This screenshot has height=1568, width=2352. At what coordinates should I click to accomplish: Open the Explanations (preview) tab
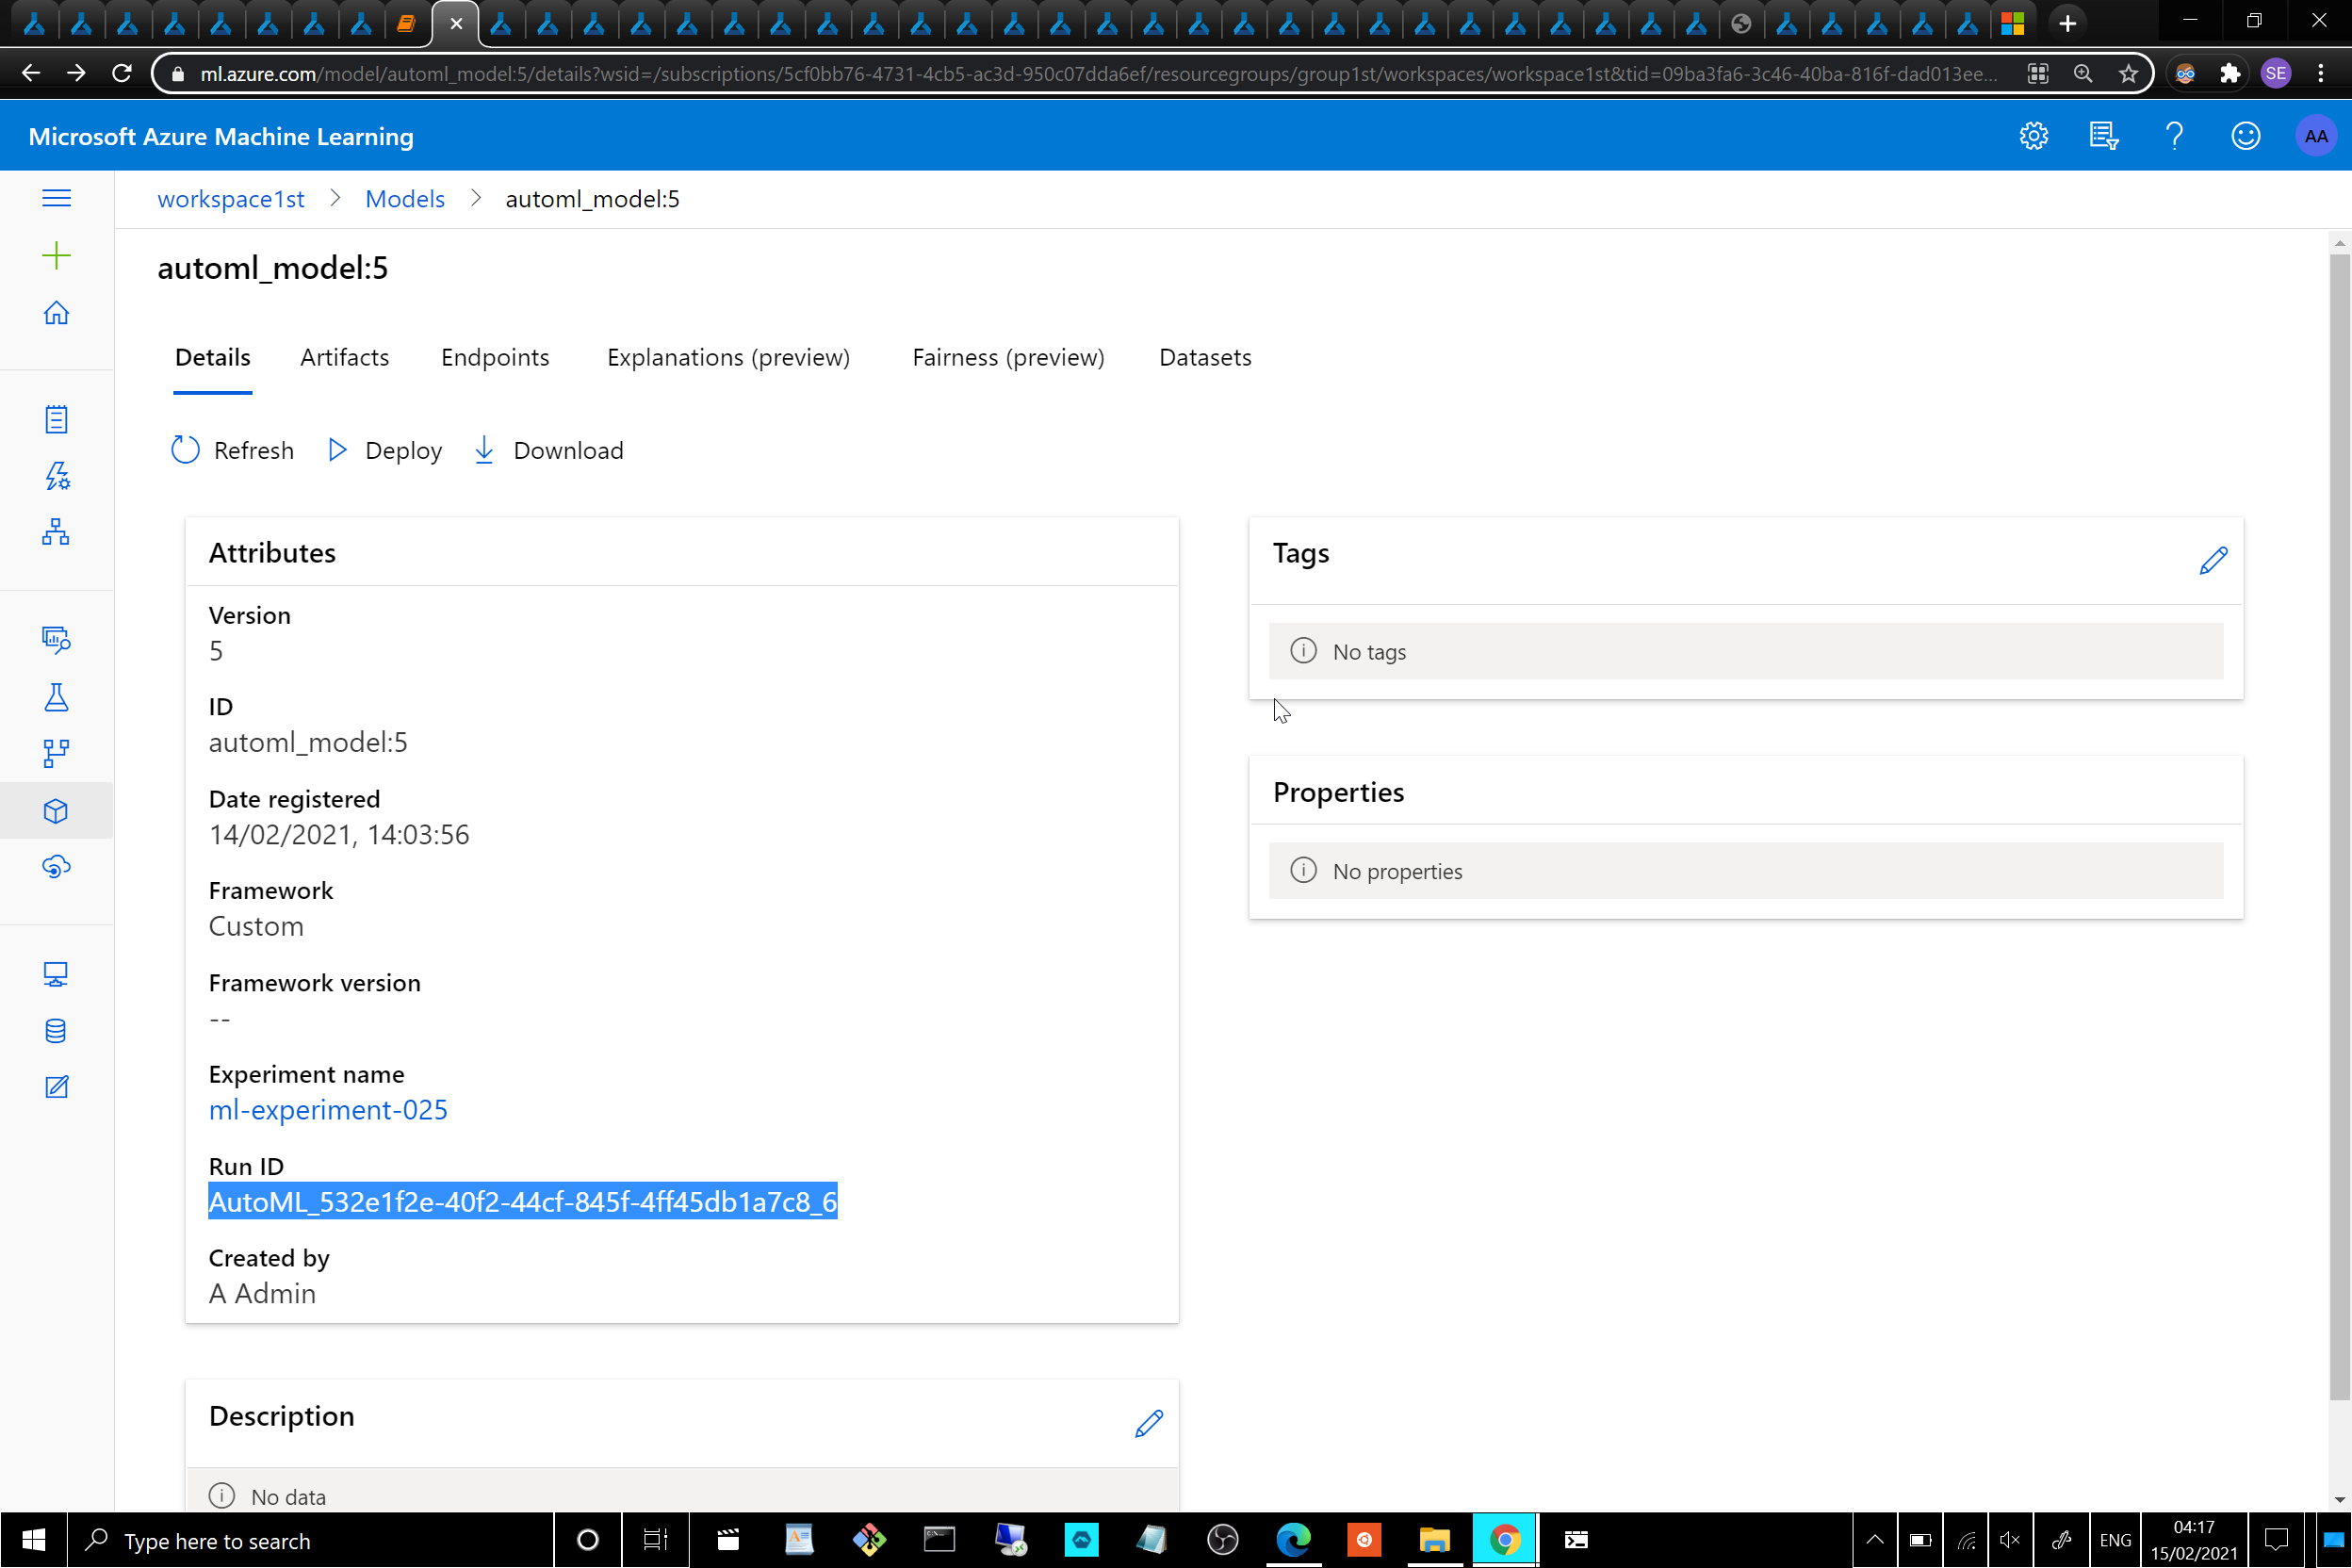pos(728,357)
